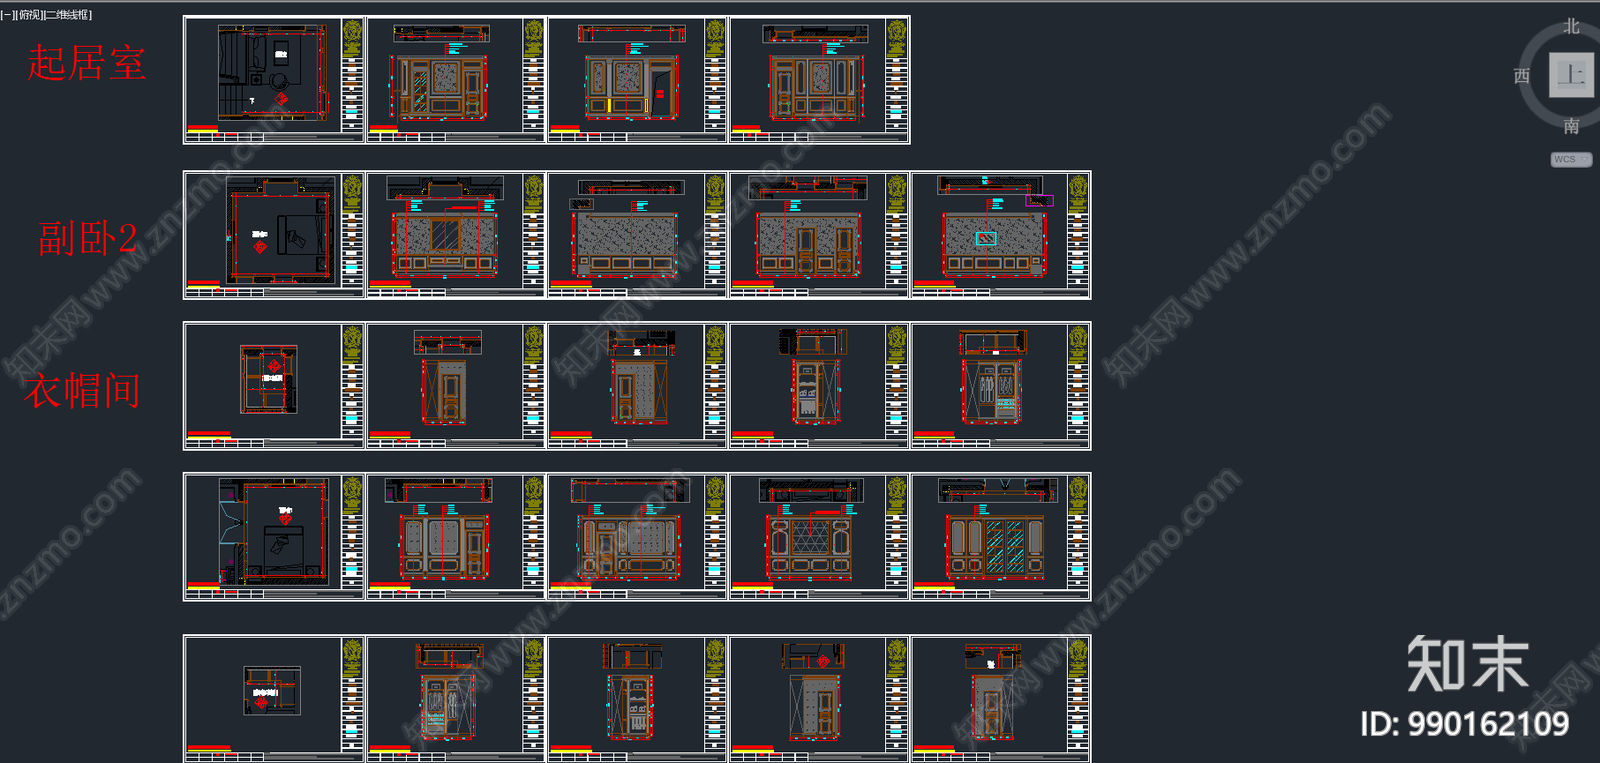Image resolution: width=1600 pixels, height=763 pixels.
Task: Select the second sheet in the 副卧2 row
Action: click(456, 235)
